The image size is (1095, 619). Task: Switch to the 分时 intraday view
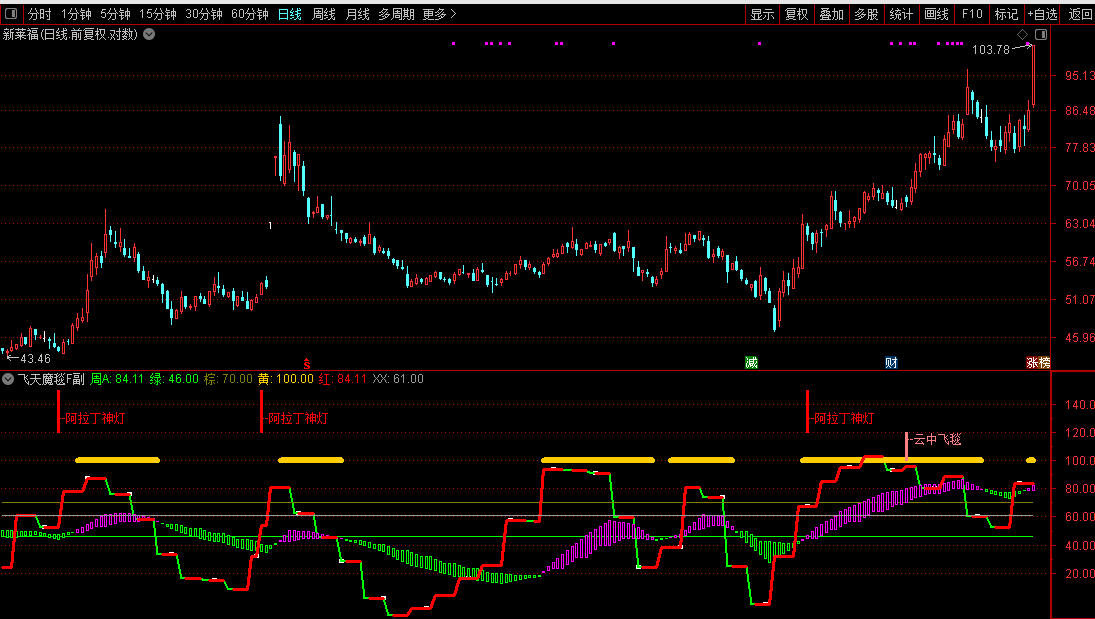40,14
